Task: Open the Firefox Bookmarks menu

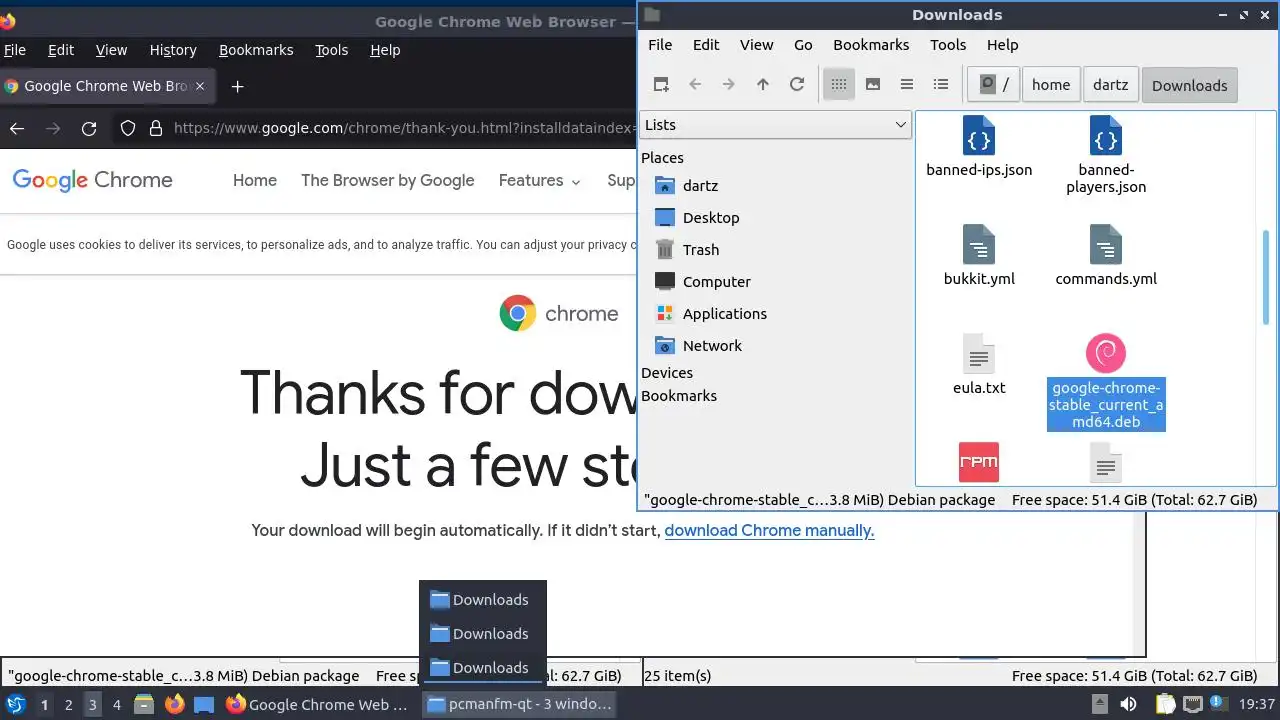Action: click(x=256, y=50)
